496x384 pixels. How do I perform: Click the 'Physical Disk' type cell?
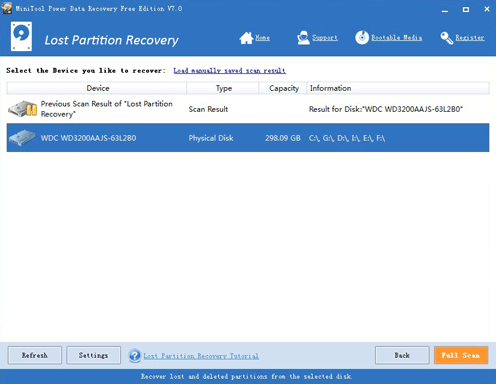click(x=211, y=138)
